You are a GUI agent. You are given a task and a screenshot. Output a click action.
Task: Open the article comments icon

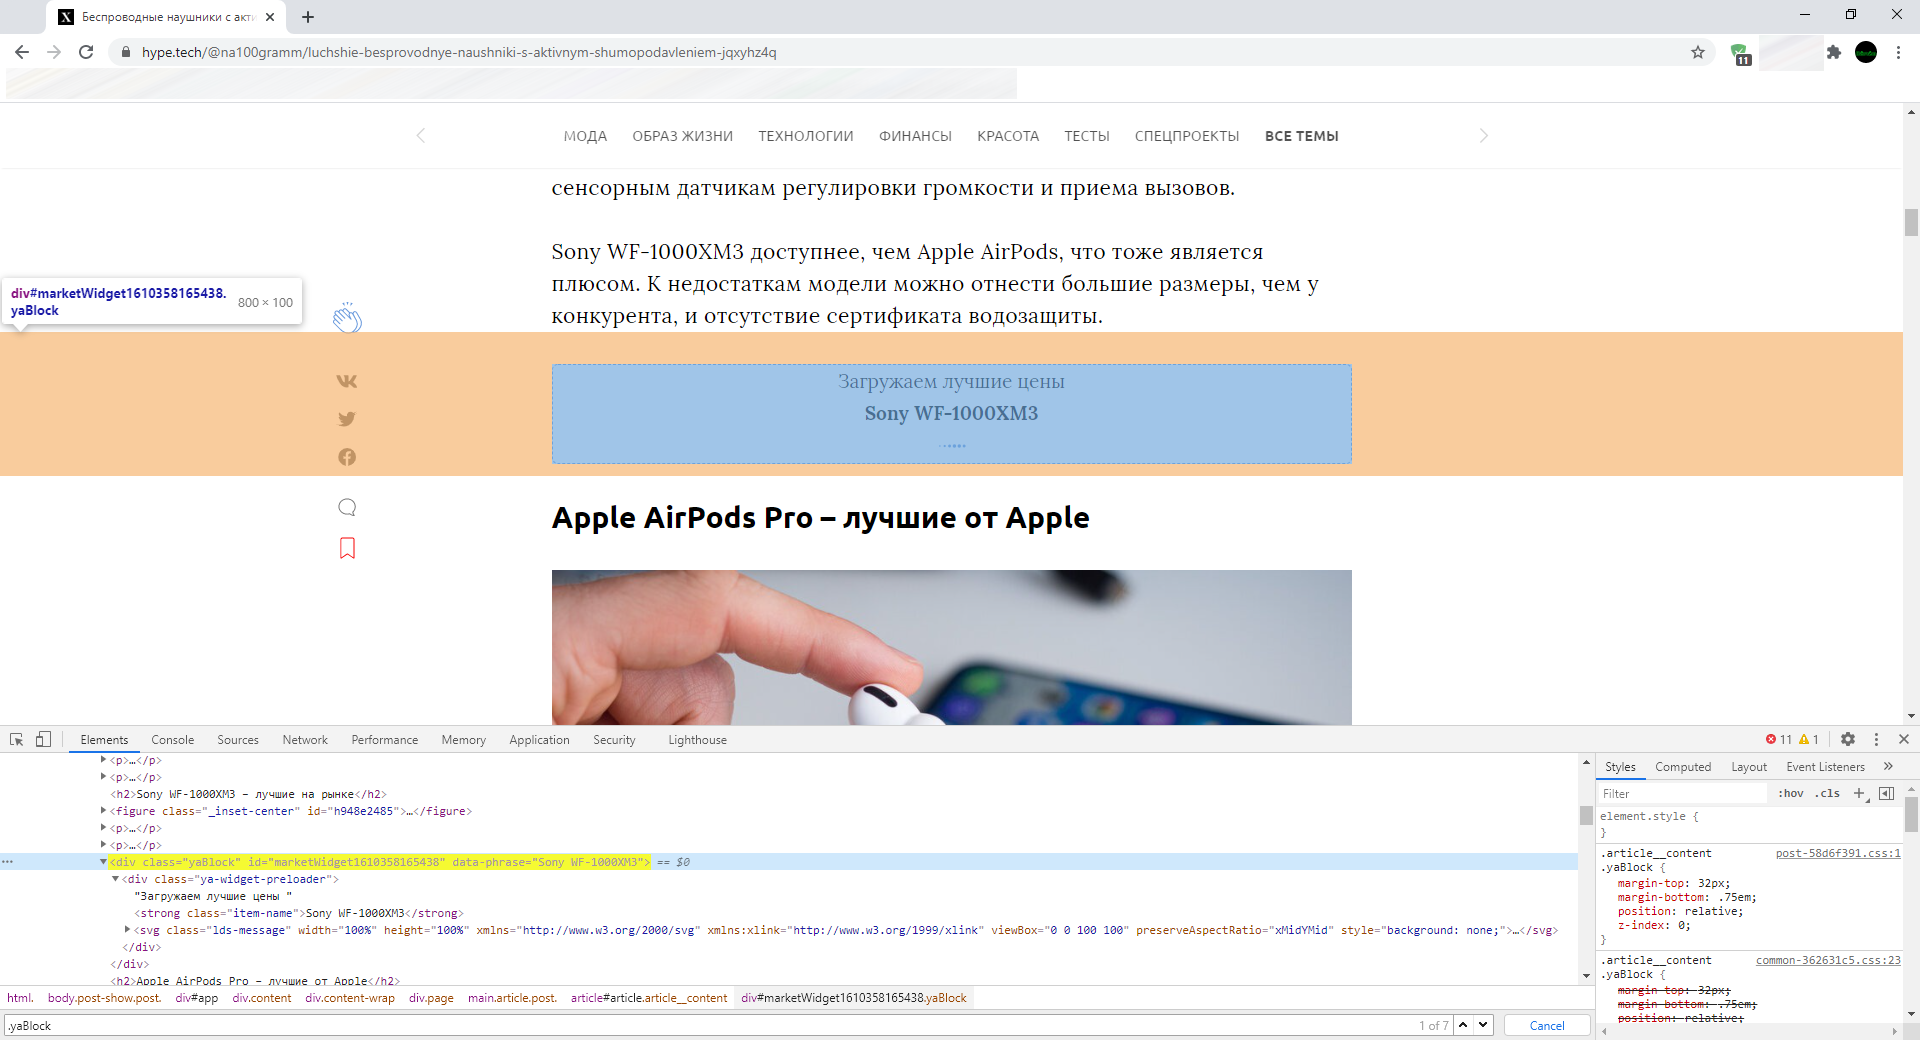346,507
